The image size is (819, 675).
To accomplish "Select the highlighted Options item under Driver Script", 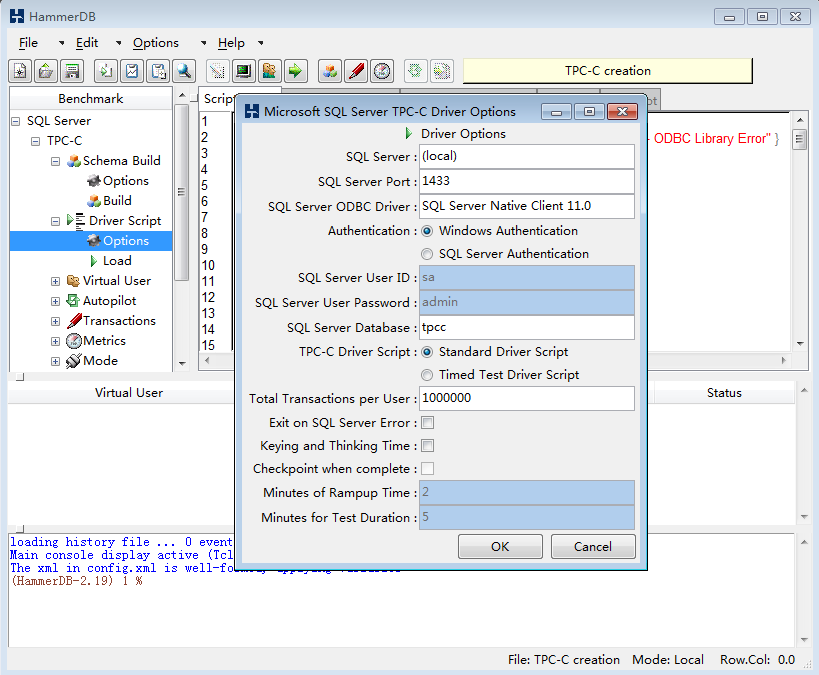I will 126,241.
